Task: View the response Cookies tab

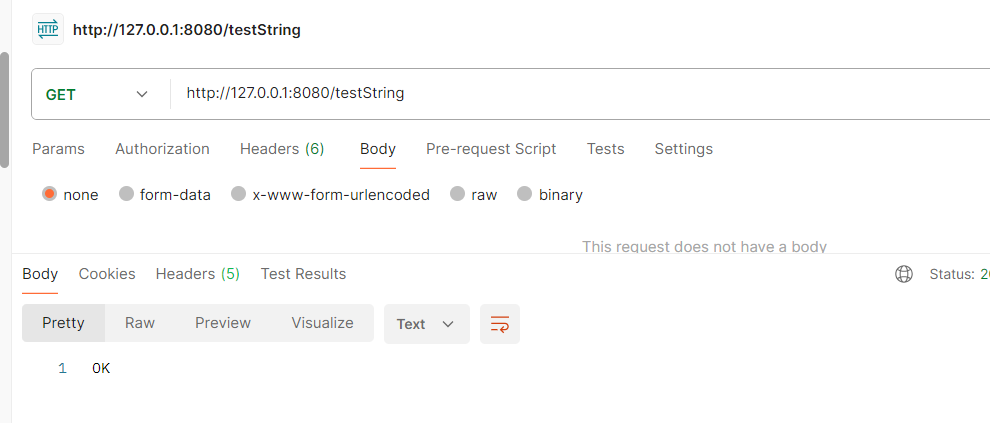Action: (107, 274)
